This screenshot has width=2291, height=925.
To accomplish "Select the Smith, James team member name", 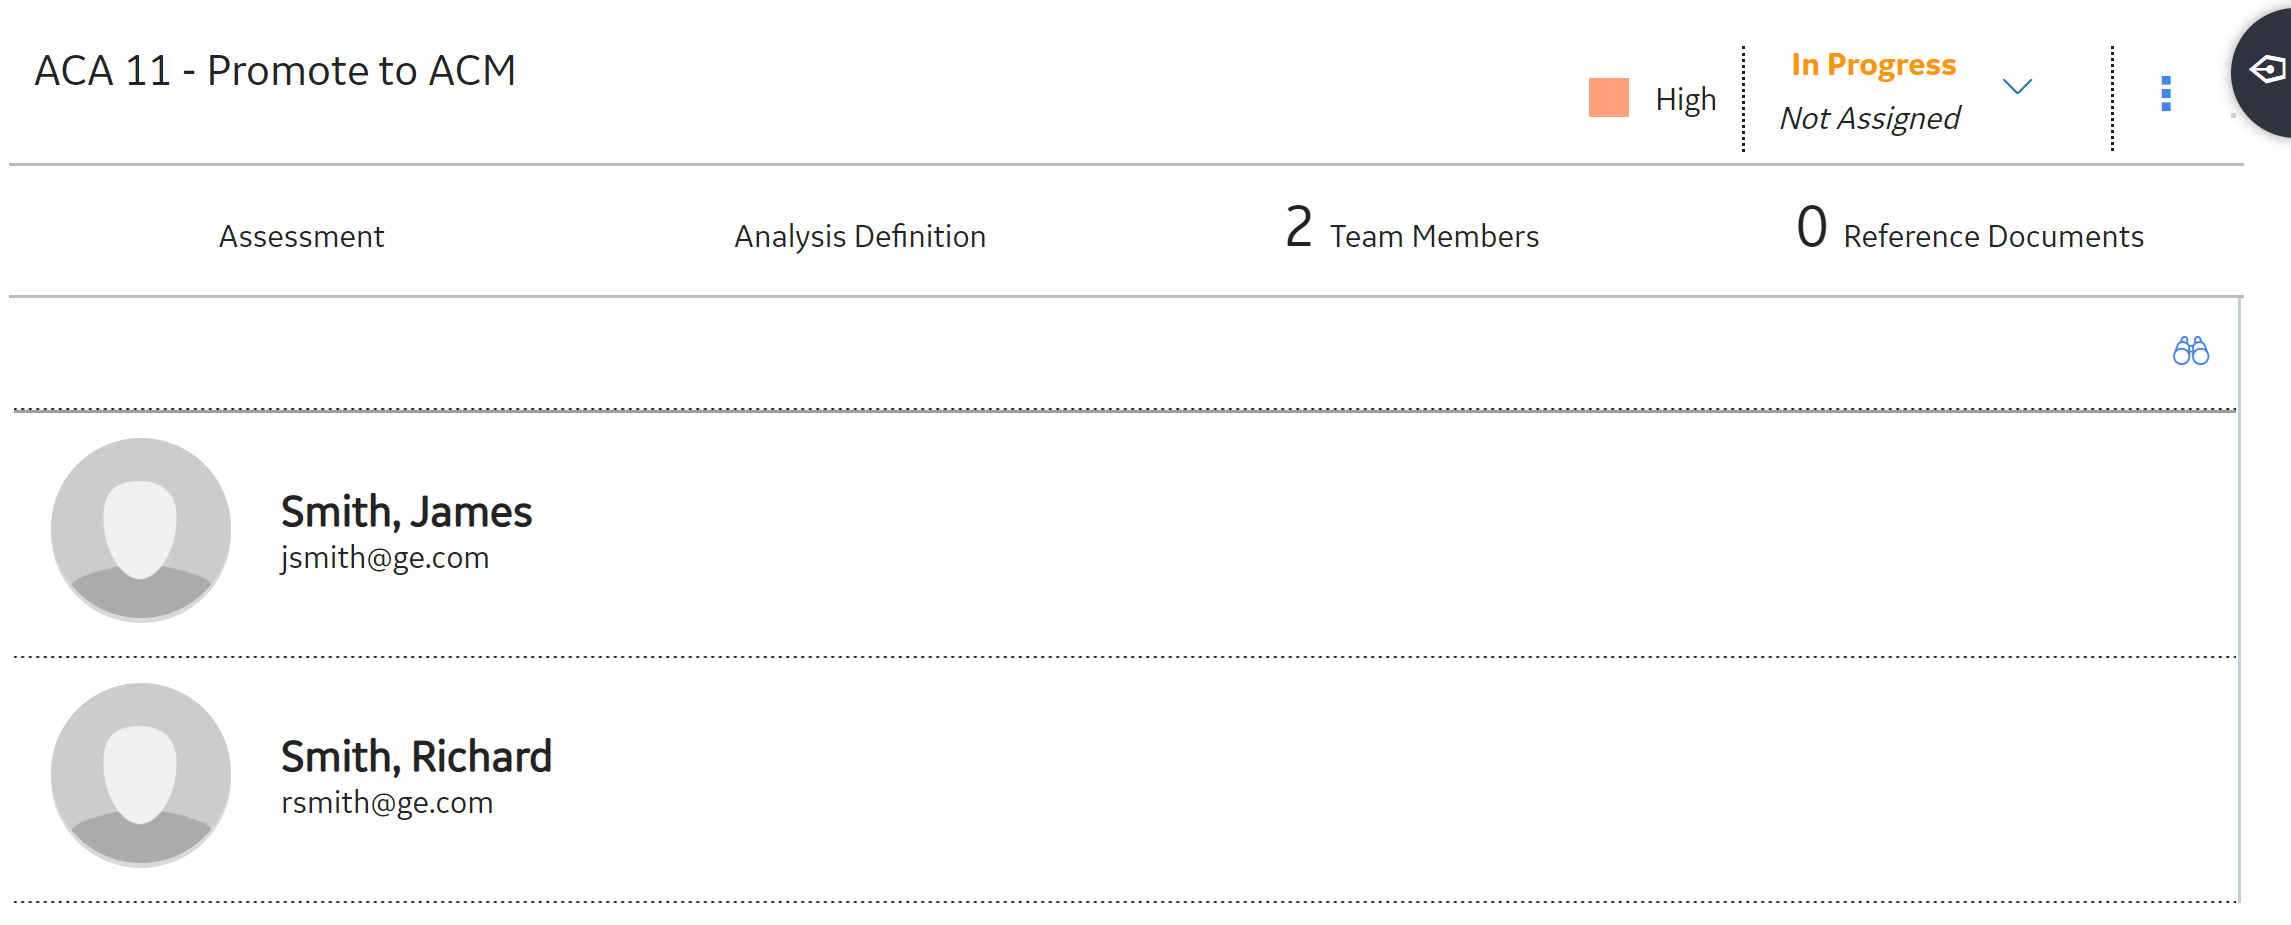I will click(x=406, y=512).
